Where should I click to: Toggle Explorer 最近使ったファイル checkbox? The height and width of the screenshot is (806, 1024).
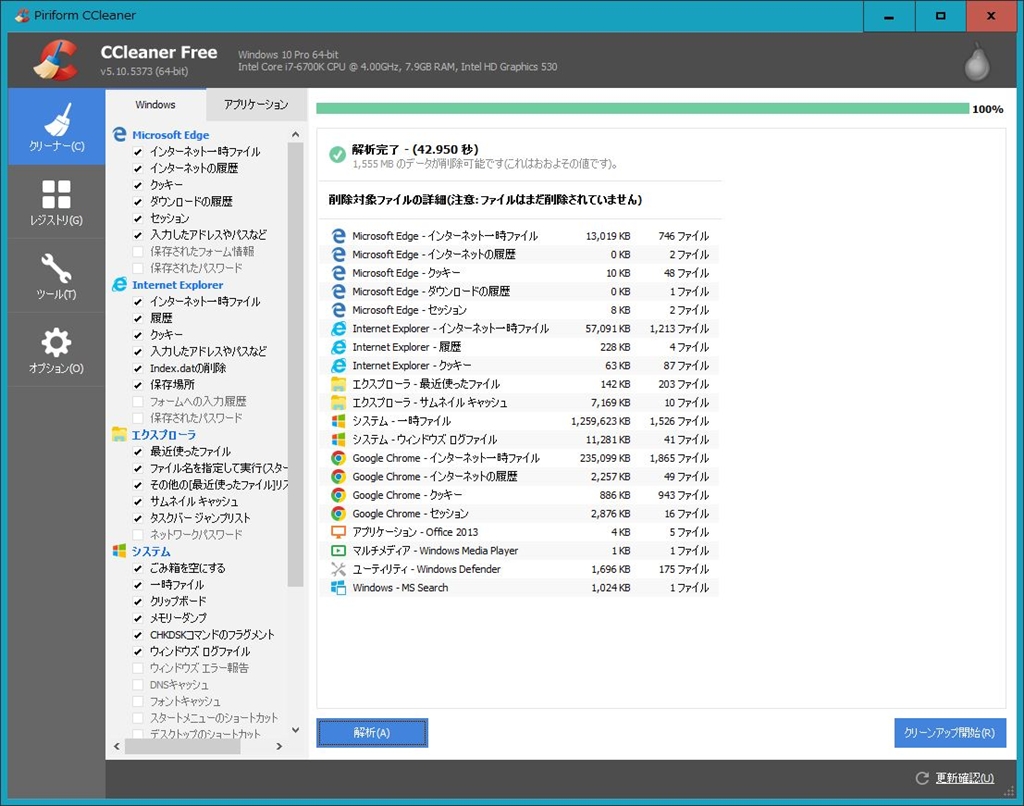point(138,451)
